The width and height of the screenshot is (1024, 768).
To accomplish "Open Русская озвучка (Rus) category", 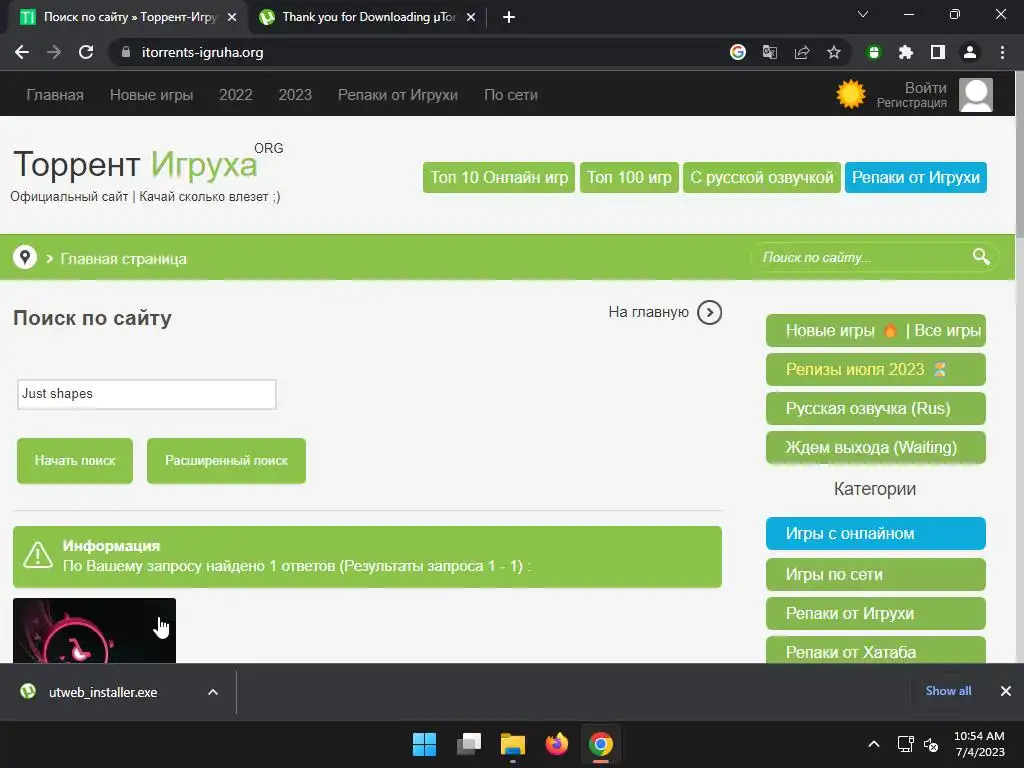I will coord(876,409).
